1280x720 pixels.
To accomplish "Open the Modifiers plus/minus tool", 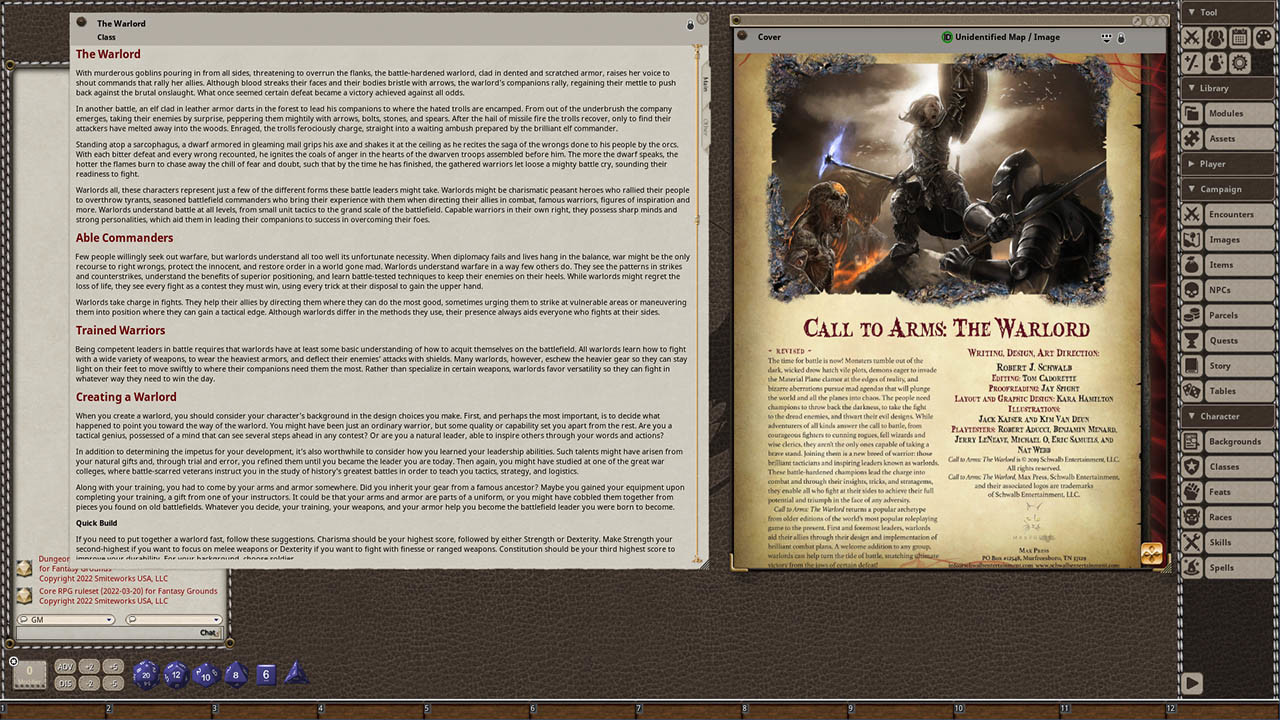I will [1192, 62].
